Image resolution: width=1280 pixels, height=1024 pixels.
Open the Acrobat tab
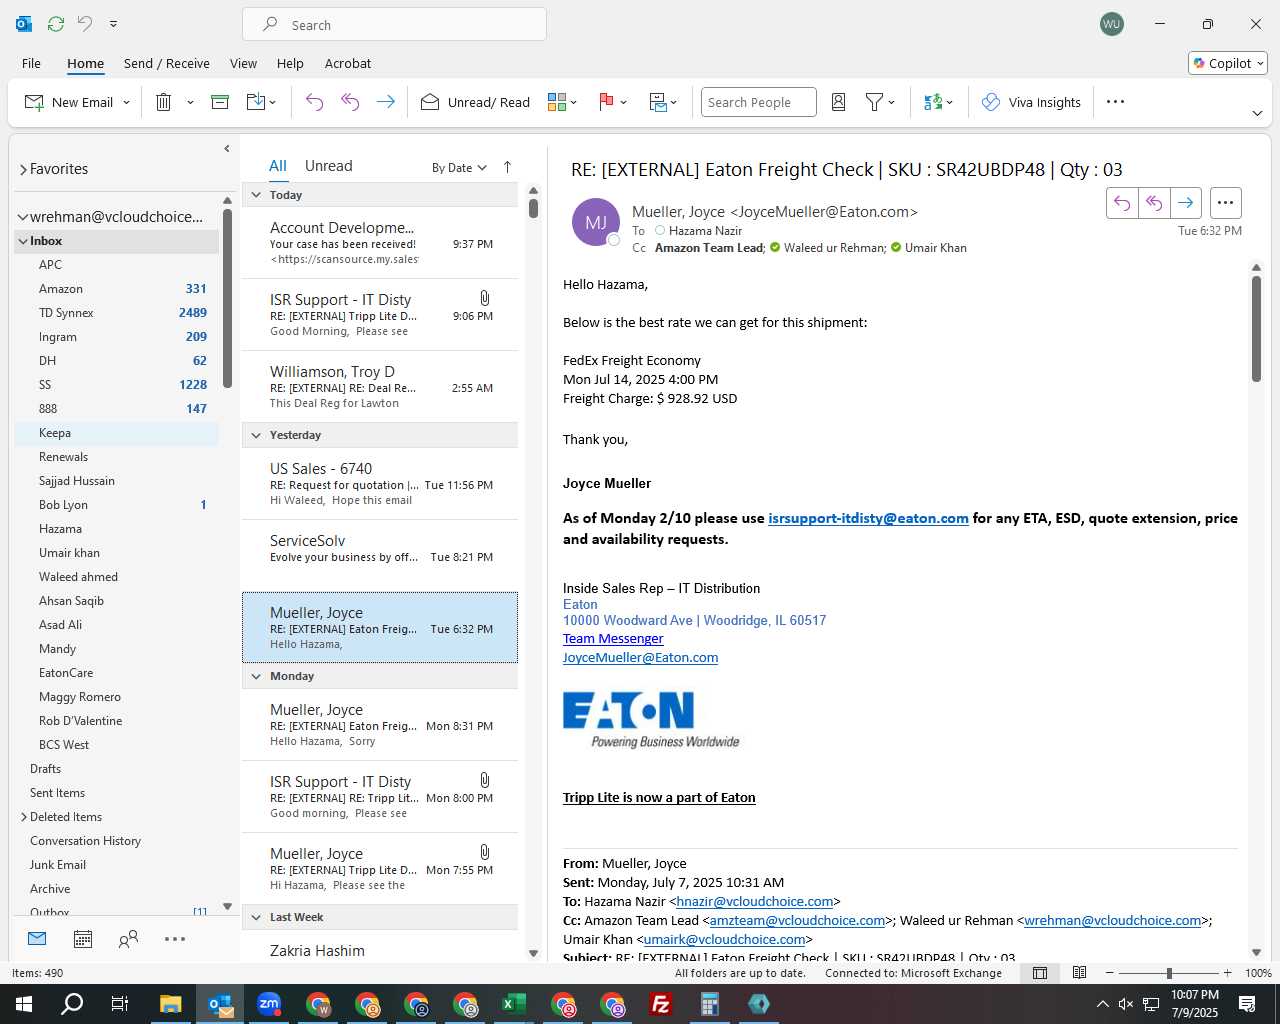coord(348,63)
